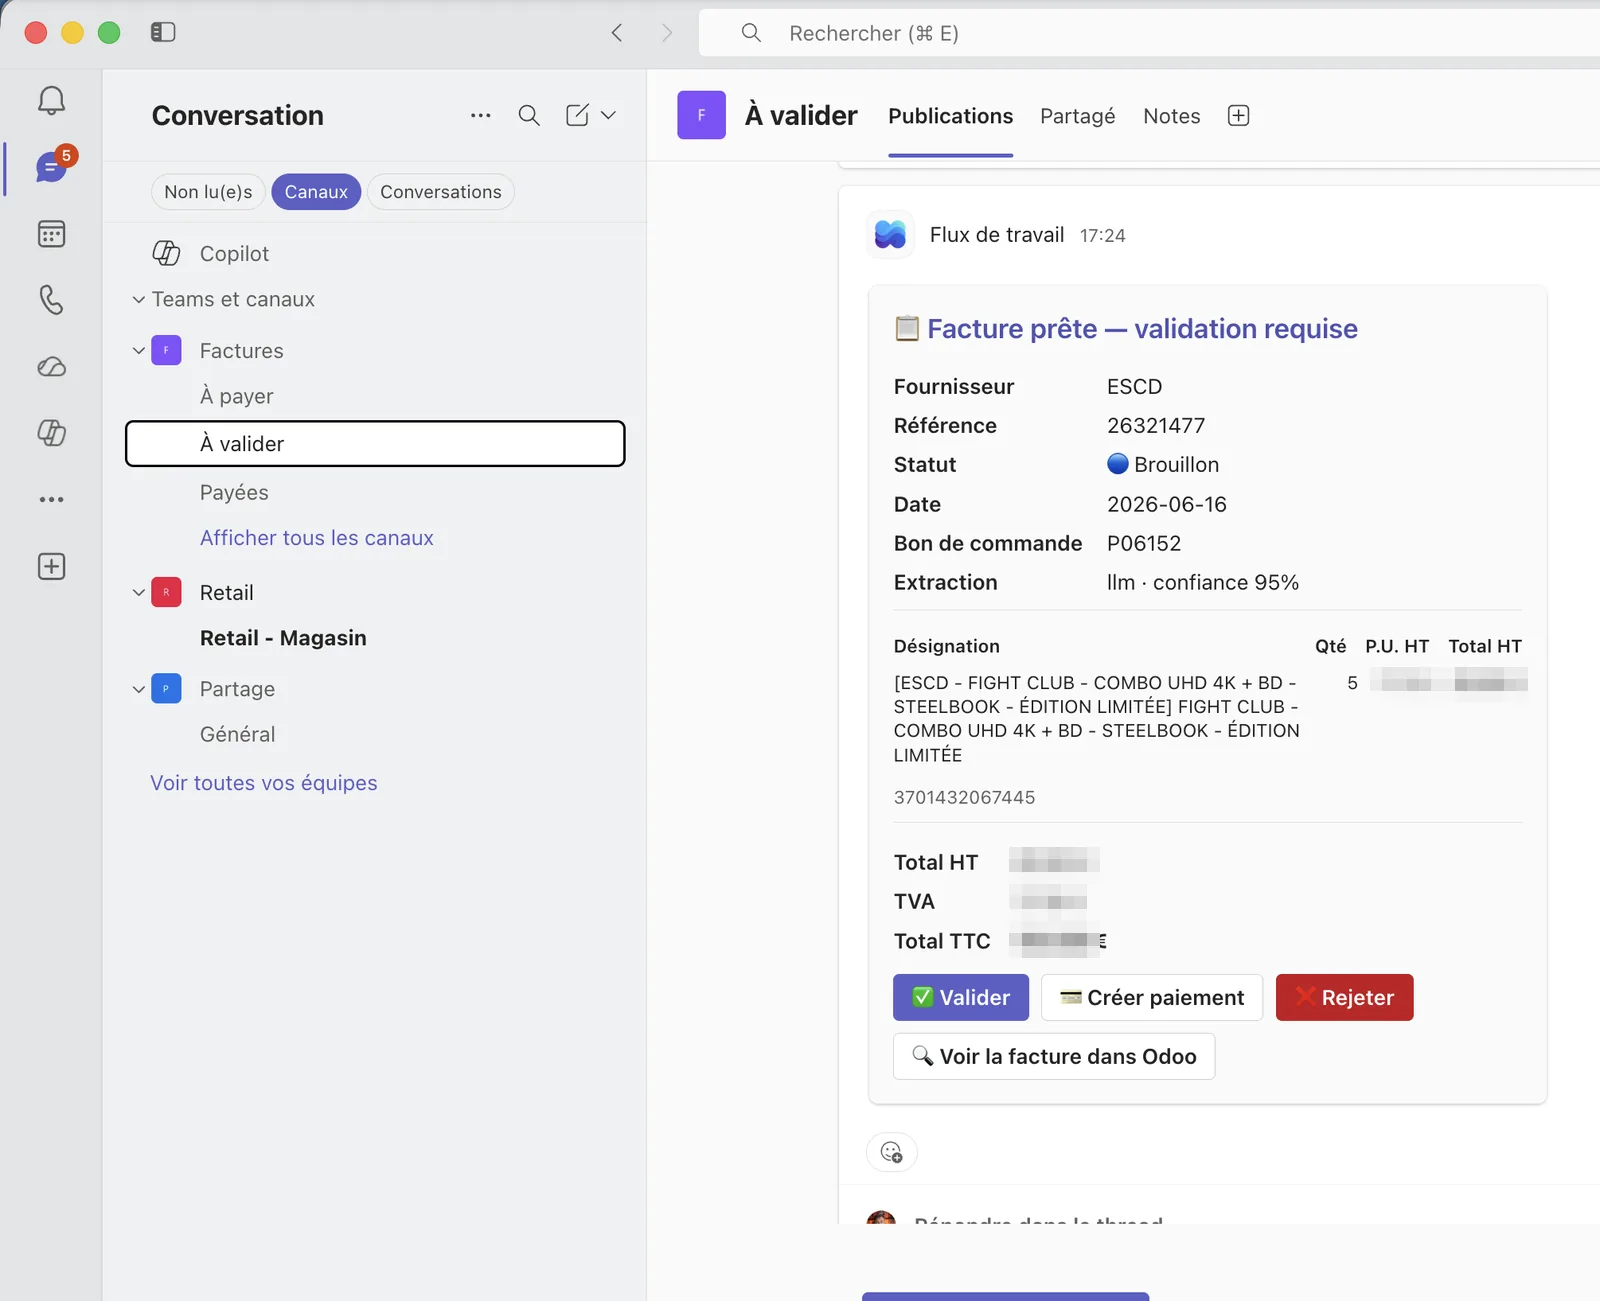Go forward with the right arrow
The width and height of the screenshot is (1600, 1301).
(x=667, y=32)
